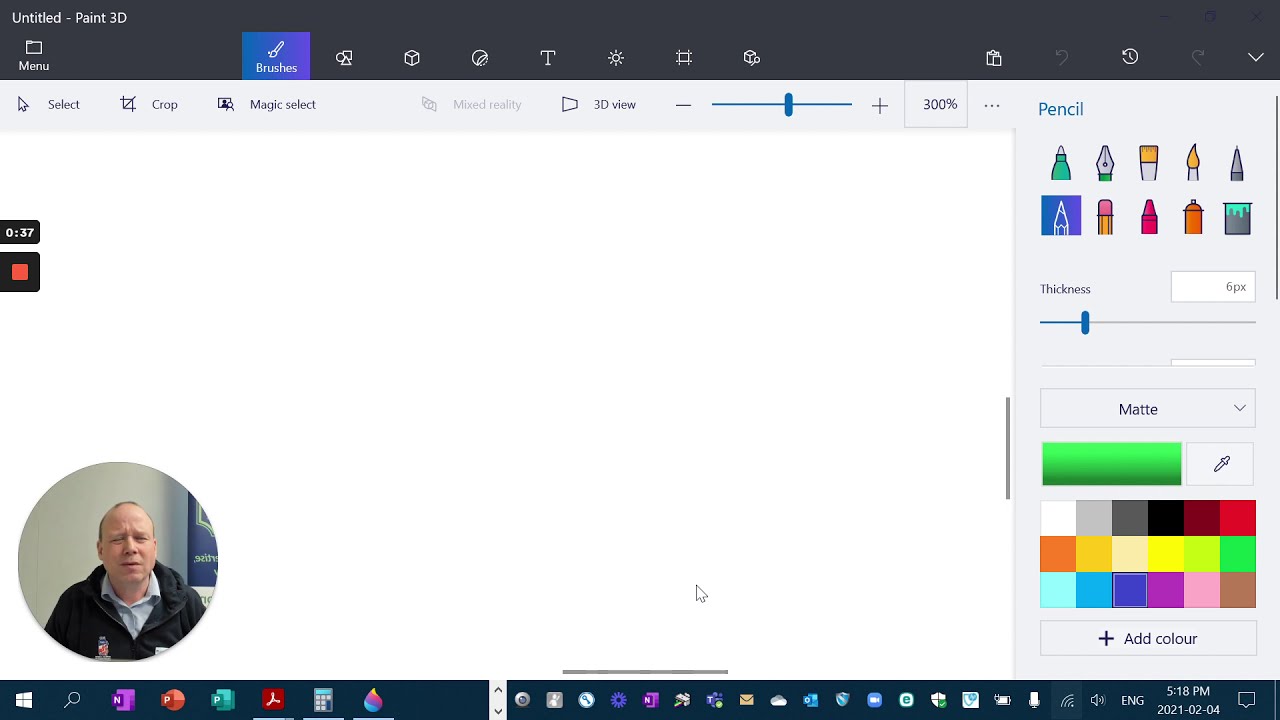Open the 2D shapes tab

pos(344,58)
